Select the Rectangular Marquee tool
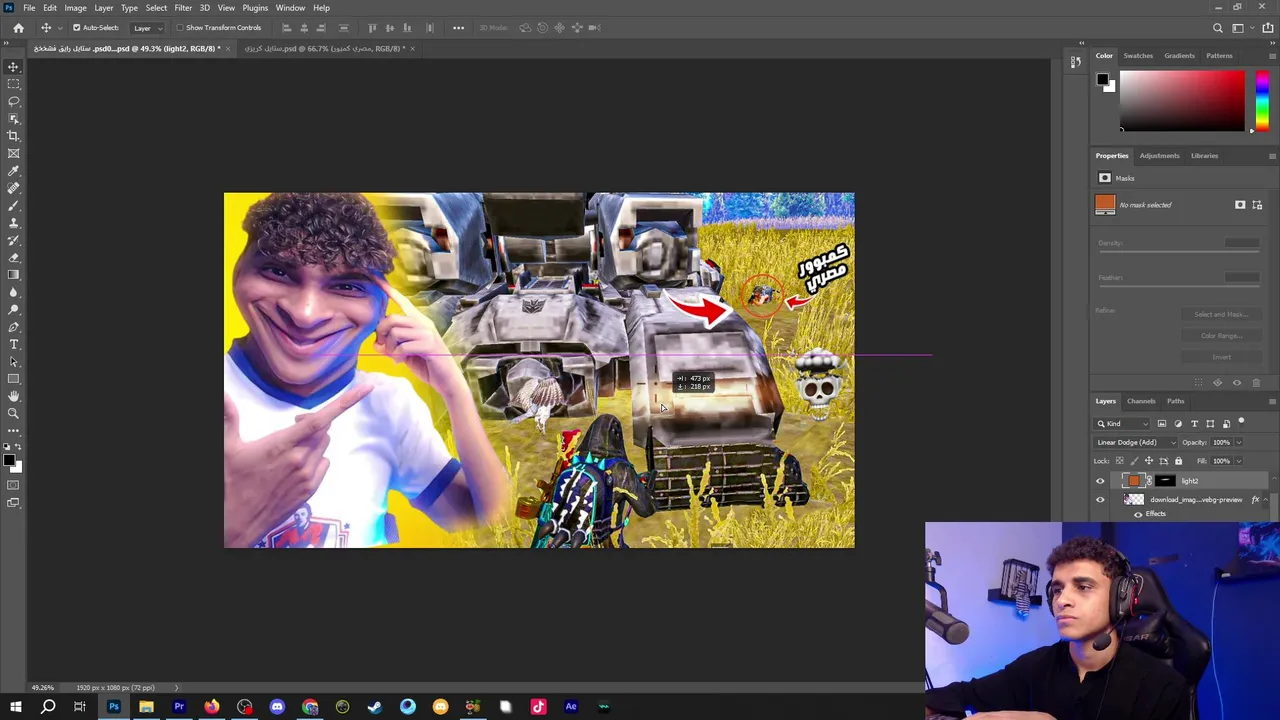The image size is (1280, 720). 13,84
